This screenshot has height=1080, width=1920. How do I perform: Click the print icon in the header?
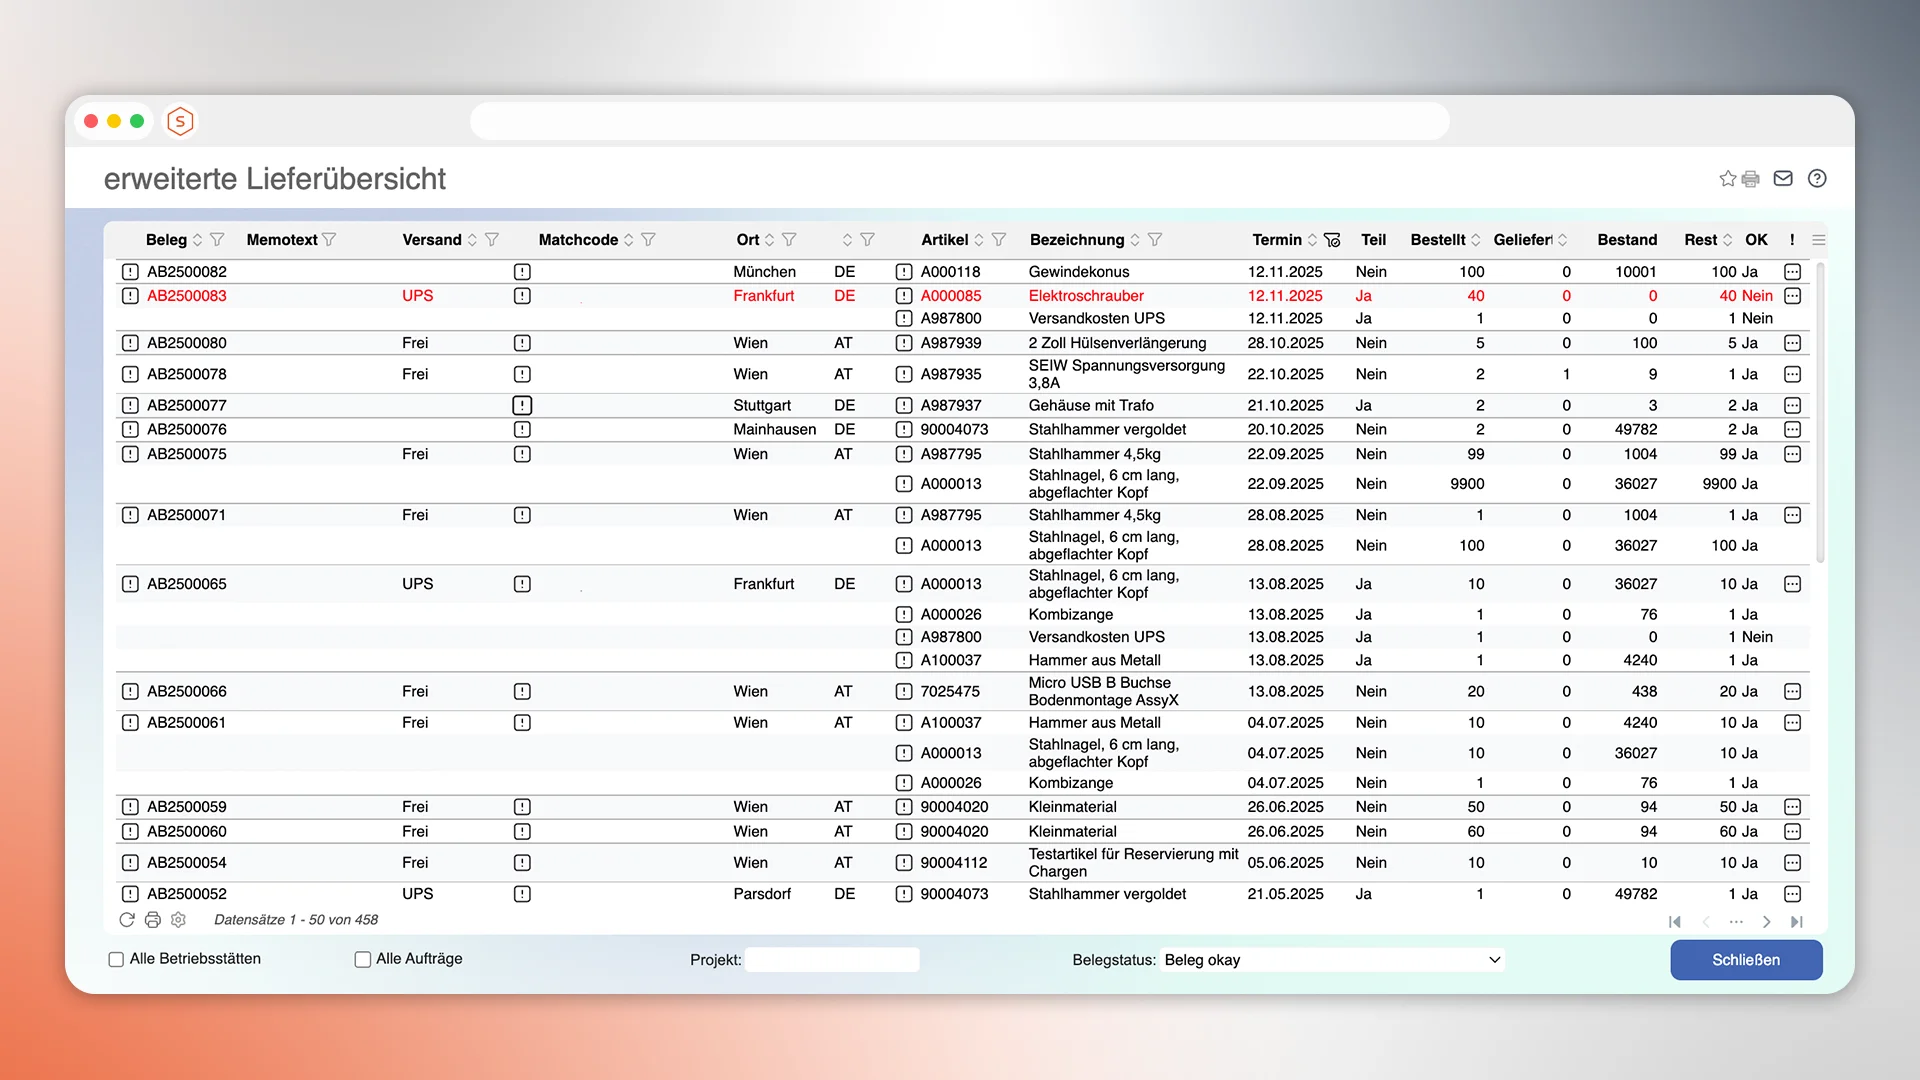click(1750, 179)
